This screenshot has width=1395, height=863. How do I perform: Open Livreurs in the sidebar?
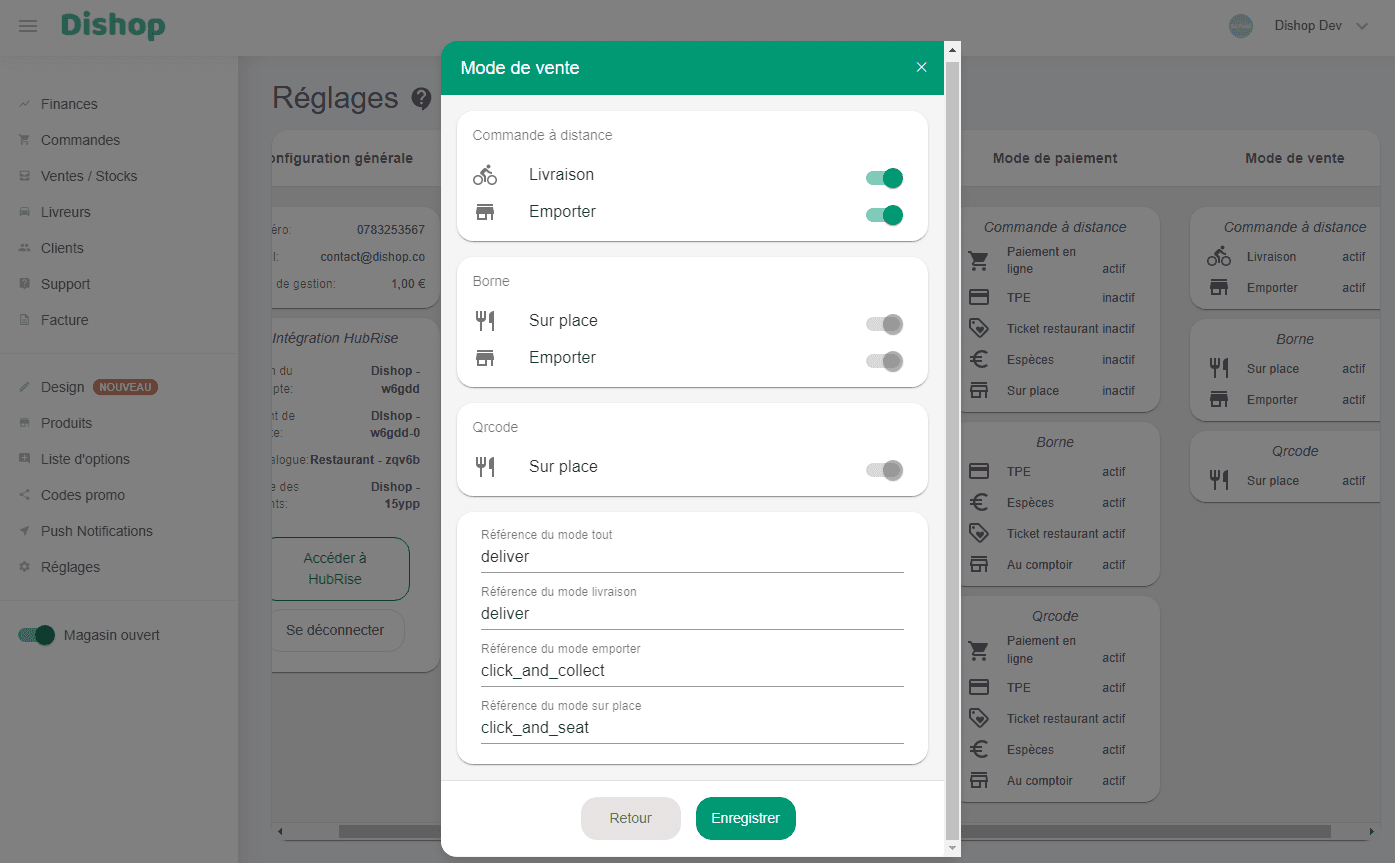[66, 212]
